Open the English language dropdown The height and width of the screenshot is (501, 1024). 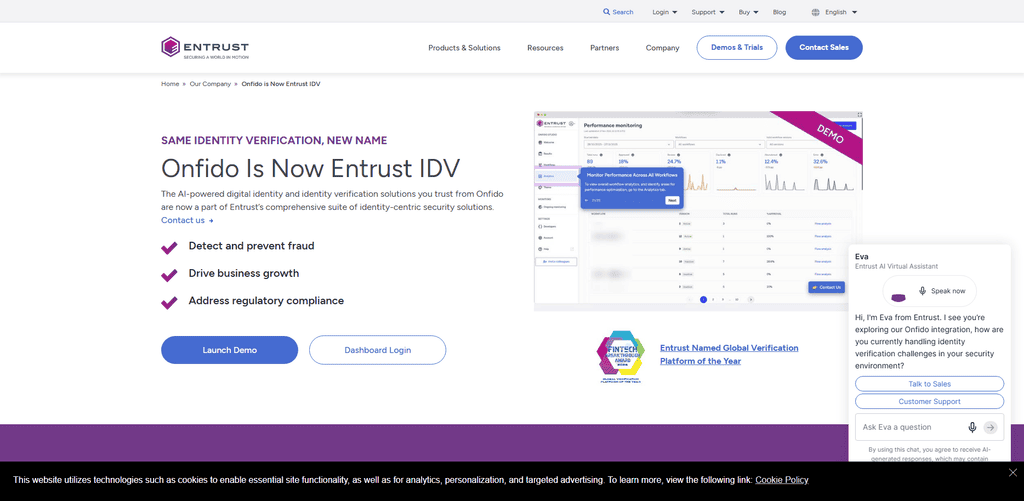pyautogui.click(x=841, y=12)
